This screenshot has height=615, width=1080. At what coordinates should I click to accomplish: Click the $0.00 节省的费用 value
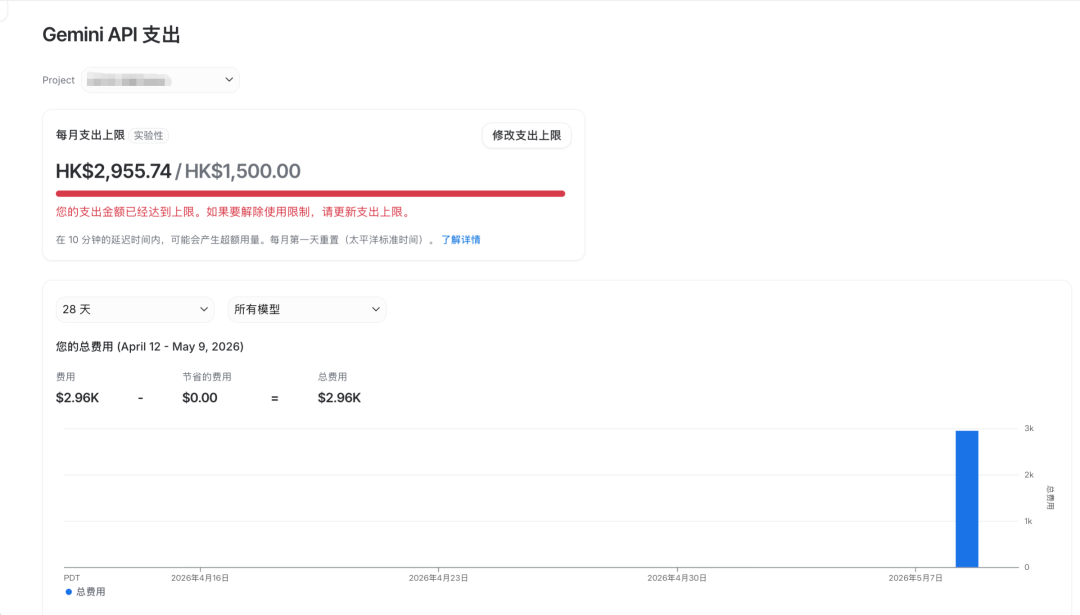[200, 397]
